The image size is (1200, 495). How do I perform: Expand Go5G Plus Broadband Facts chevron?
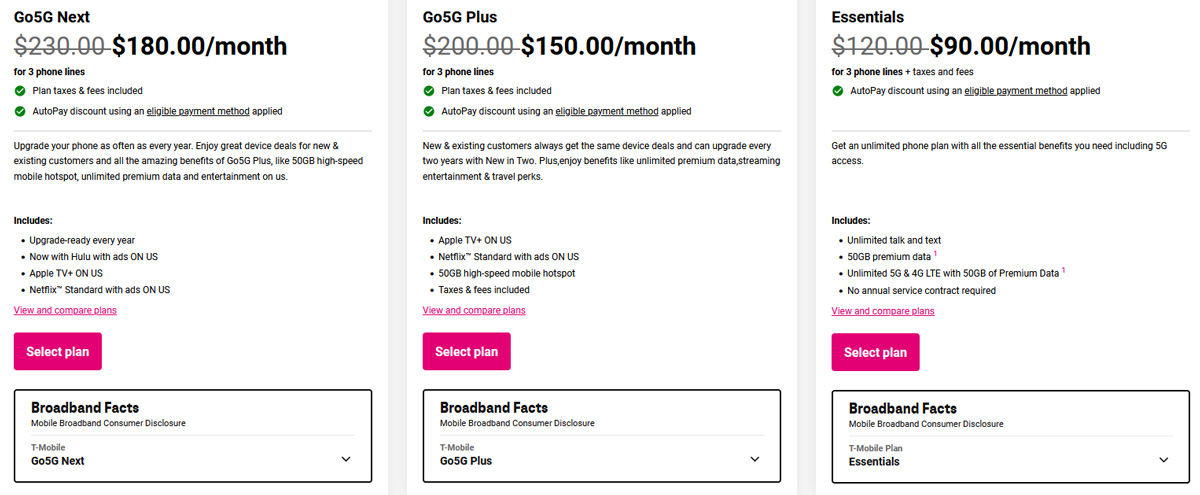coord(755,460)
